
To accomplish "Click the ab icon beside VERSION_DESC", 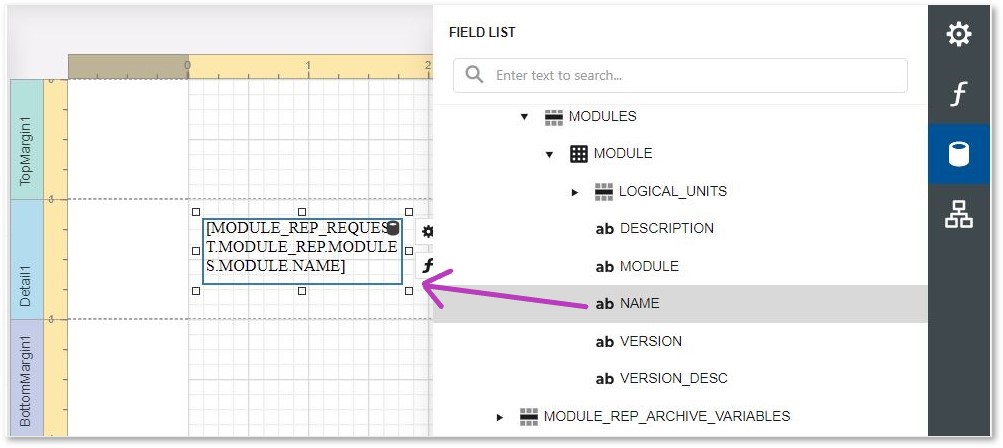I will pyautogui.click(x=604, y=379).
